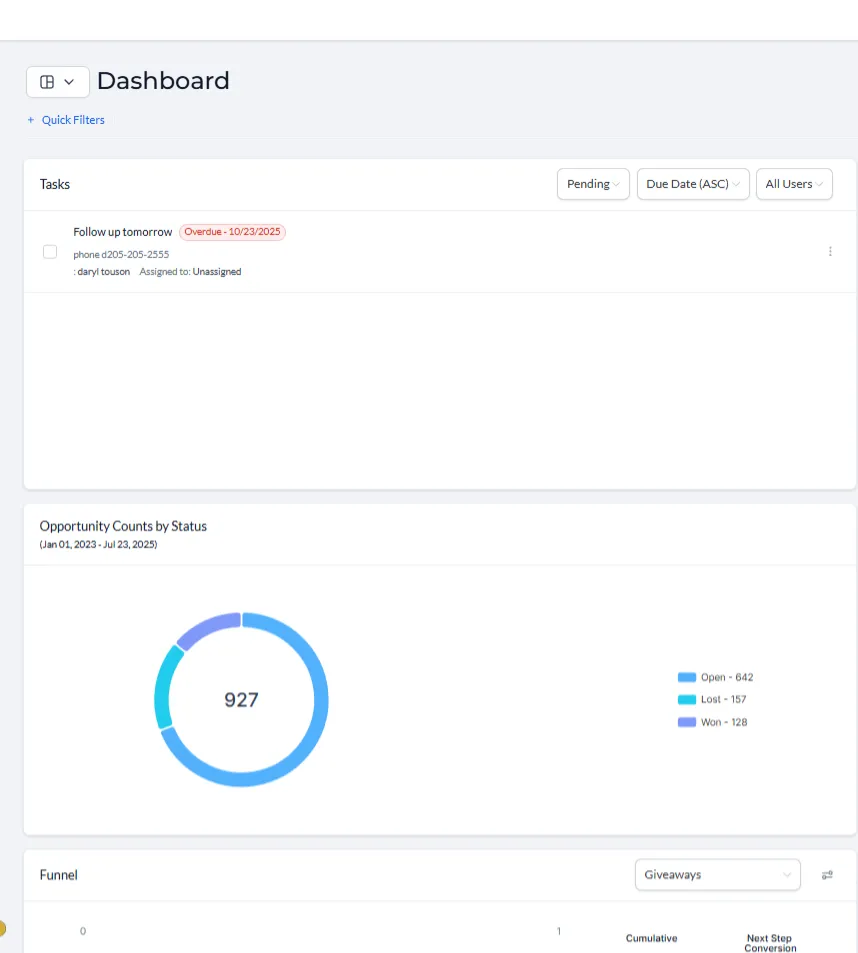Image resolution: width=858 pixels, height=953 pixels.
Task: Toggle the Lost legend swatch
Action: pos(687,700)
